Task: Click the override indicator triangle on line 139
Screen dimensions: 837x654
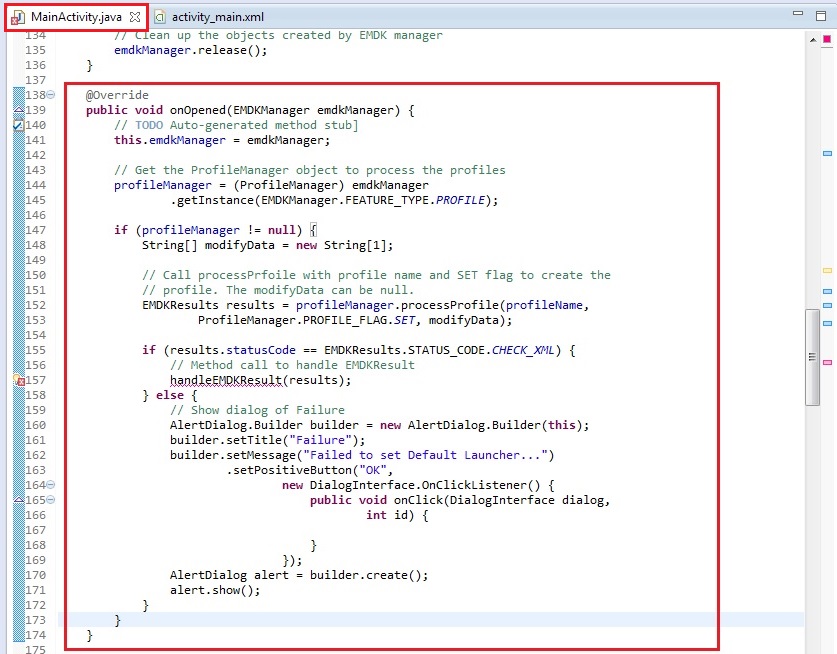Action: coord(19,112)
